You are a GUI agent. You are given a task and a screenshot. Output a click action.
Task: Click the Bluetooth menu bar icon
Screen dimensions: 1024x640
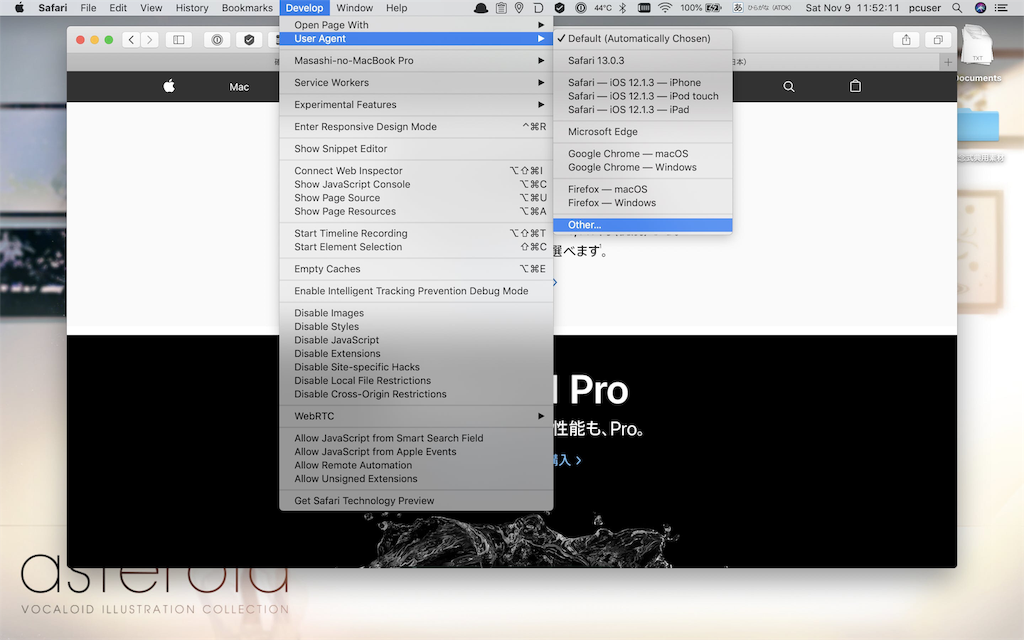pos(622,8)
